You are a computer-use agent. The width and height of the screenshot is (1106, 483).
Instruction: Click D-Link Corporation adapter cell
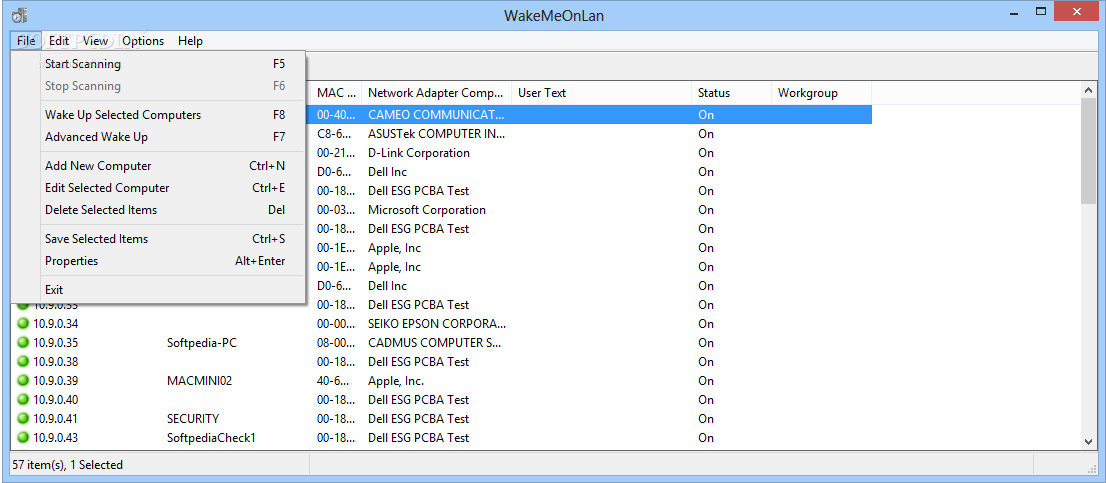(x=419, y=152)
